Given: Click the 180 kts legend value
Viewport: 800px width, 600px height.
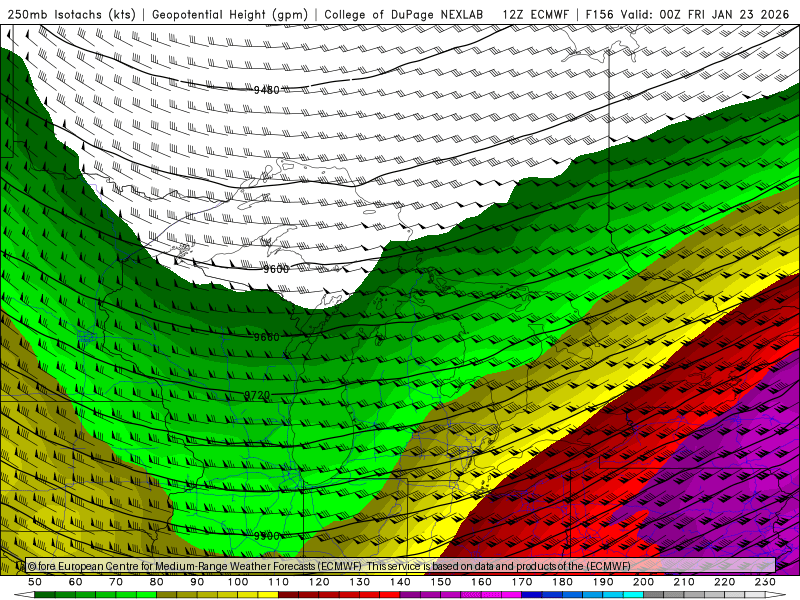Looking at the screenshot, I should pyautogui.click(x=562, y=582).
